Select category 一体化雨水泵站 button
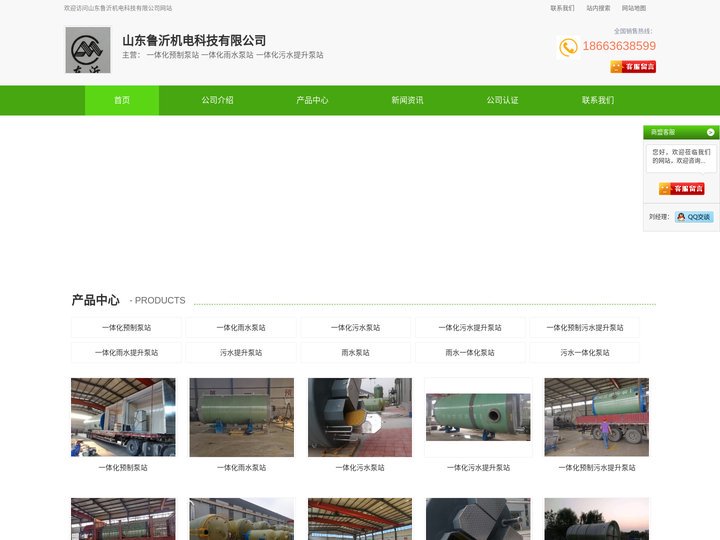This screenshot has width=720, height=540. click(241, 327)
